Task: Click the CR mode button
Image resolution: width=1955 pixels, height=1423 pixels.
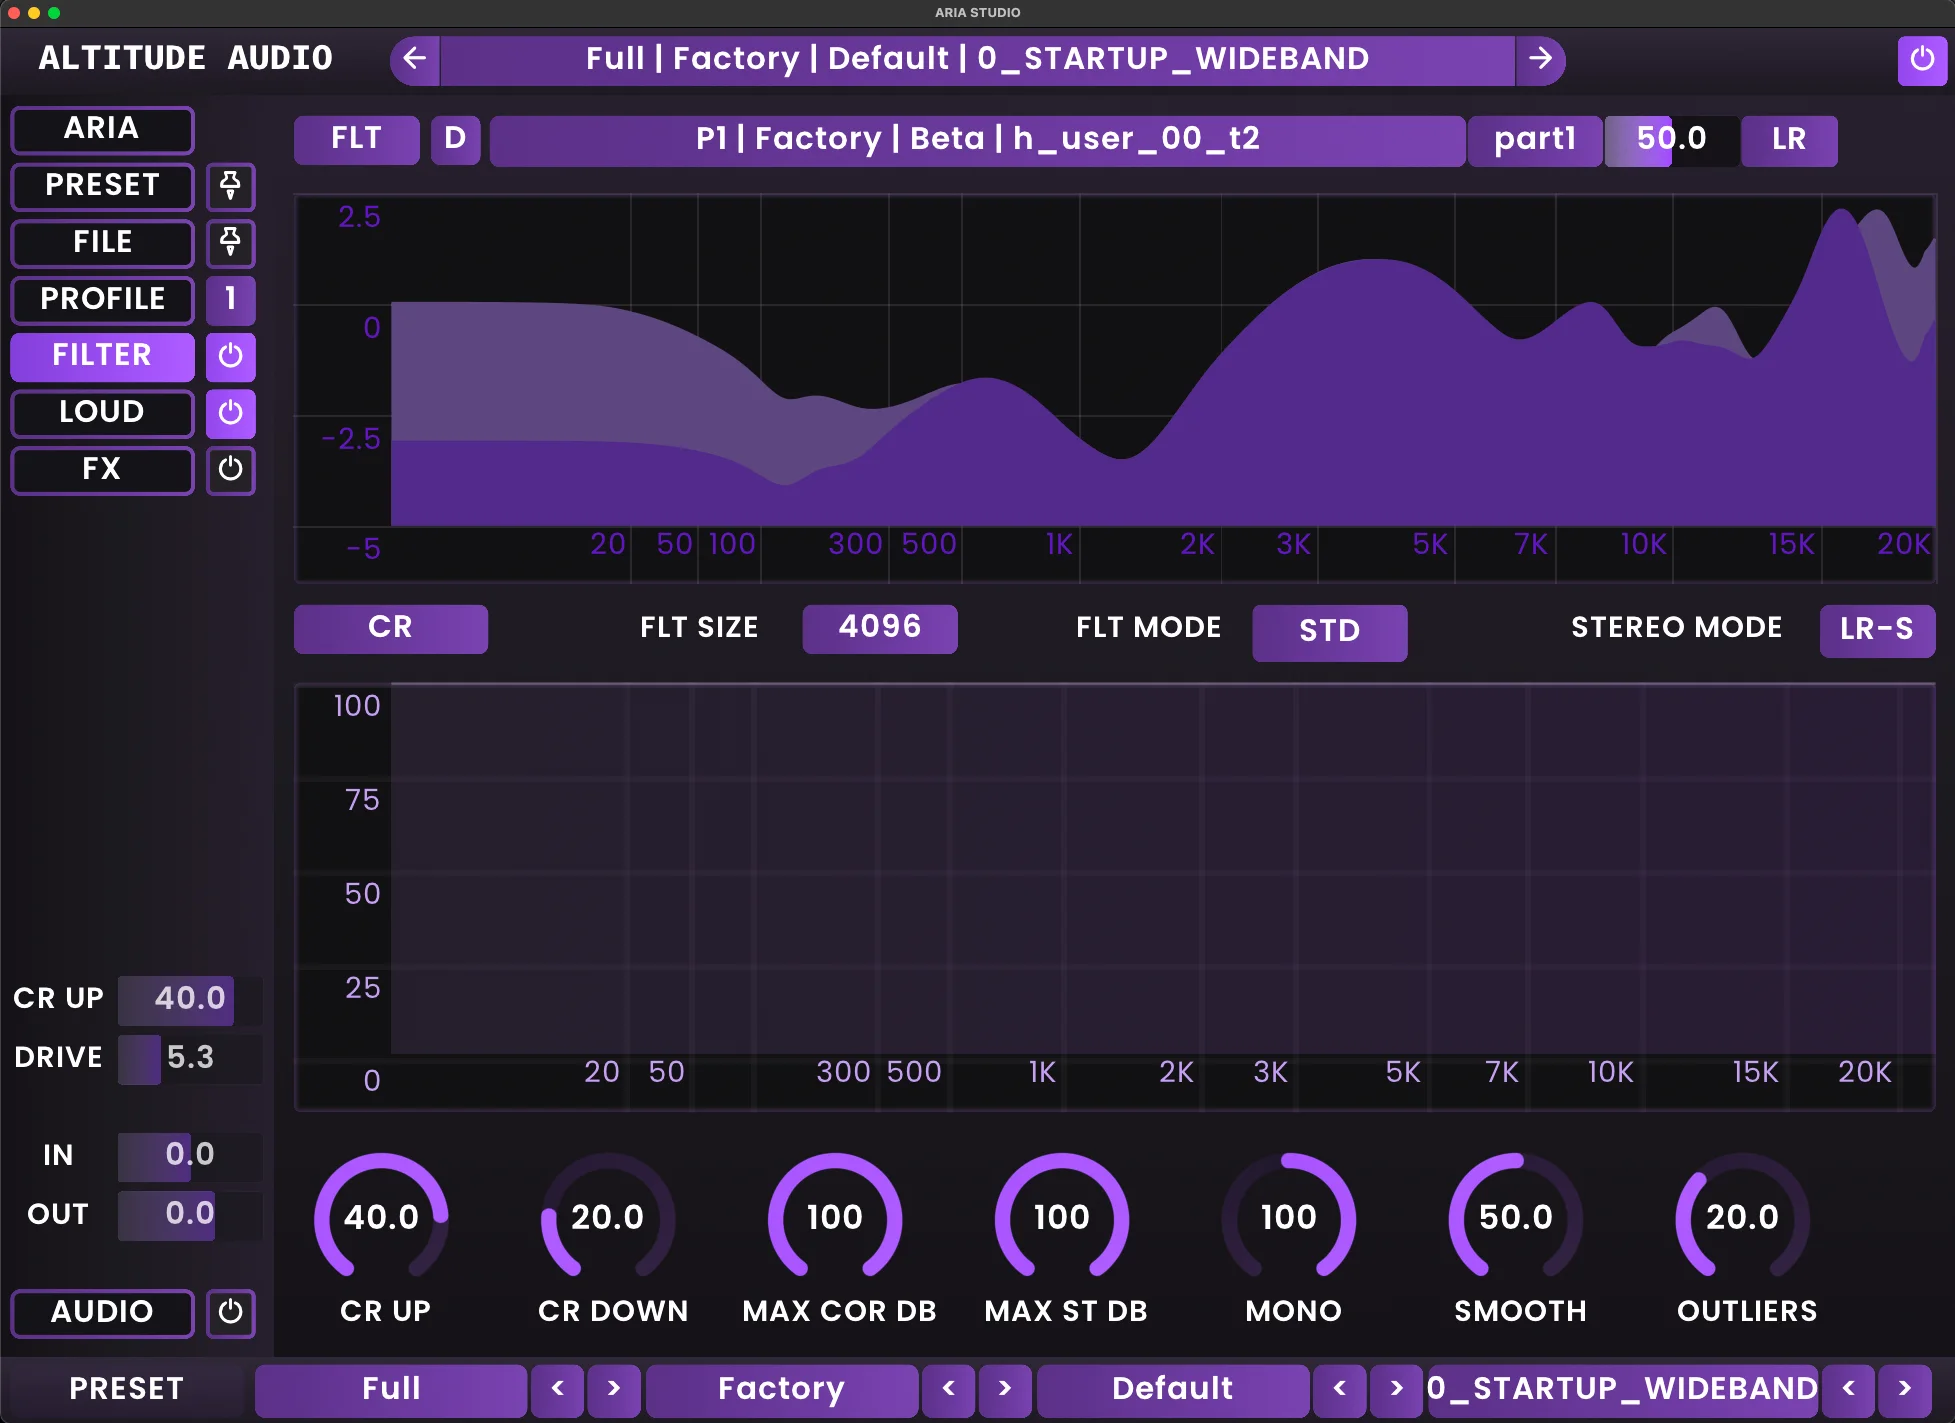Action: 390,628
